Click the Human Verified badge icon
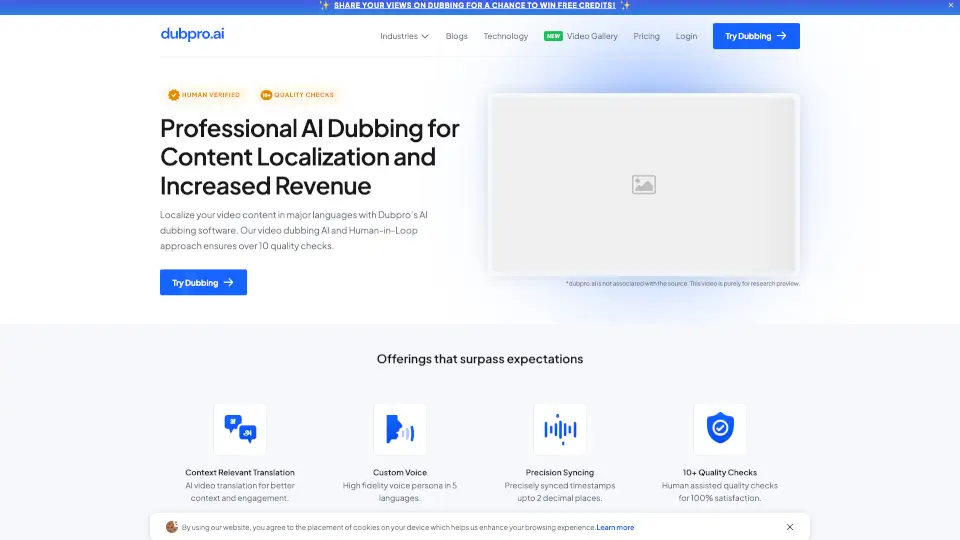The width and height of the screenshot is (960, 540). point(174,95)
